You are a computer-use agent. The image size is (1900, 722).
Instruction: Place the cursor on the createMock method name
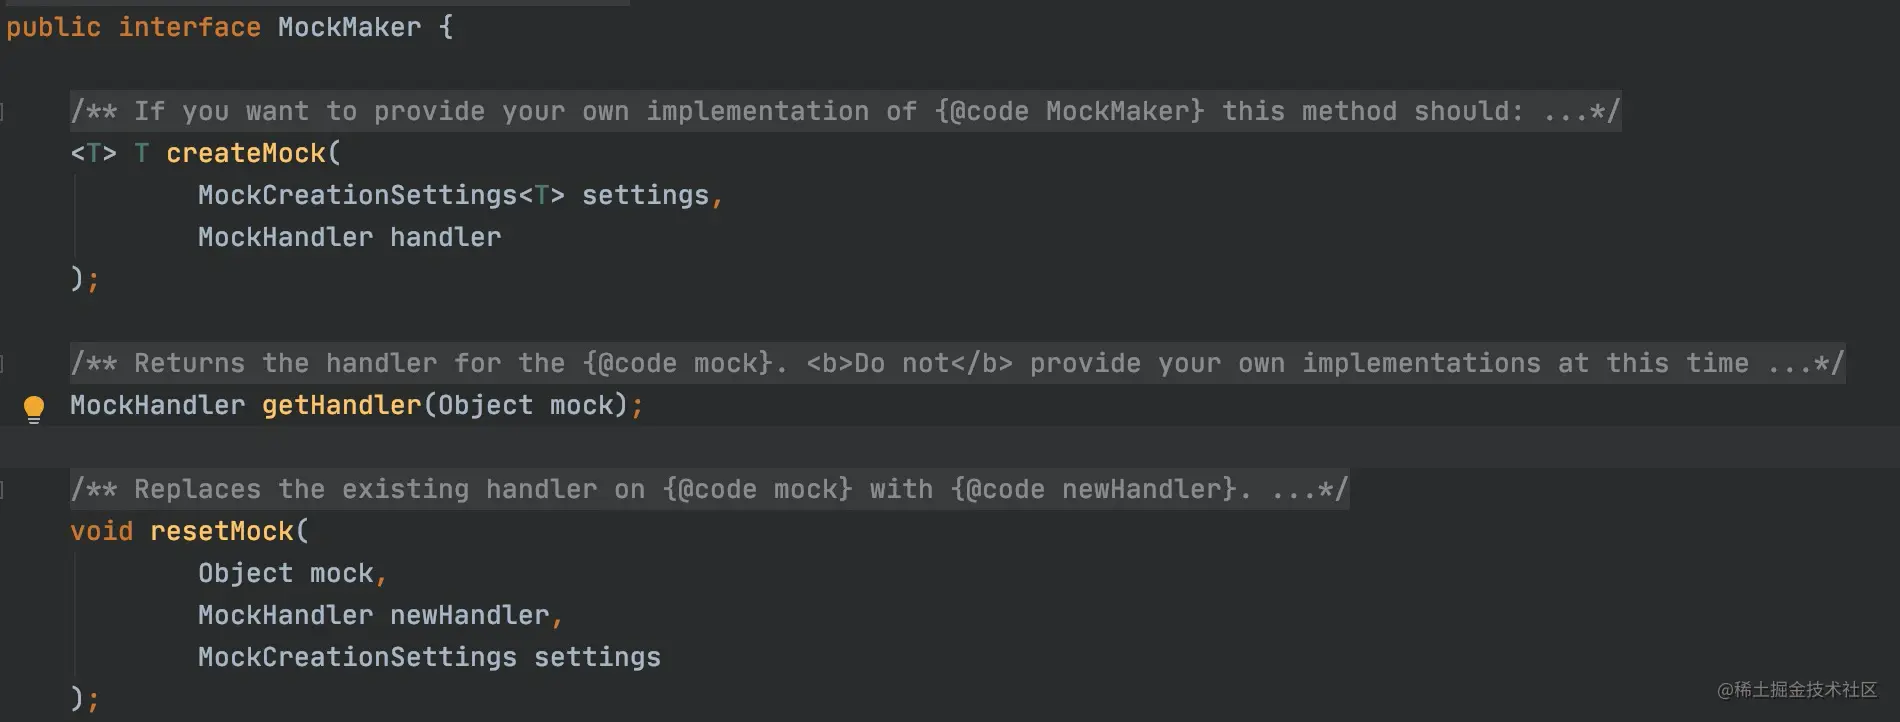pyautogui.click(x=246, y=154)
